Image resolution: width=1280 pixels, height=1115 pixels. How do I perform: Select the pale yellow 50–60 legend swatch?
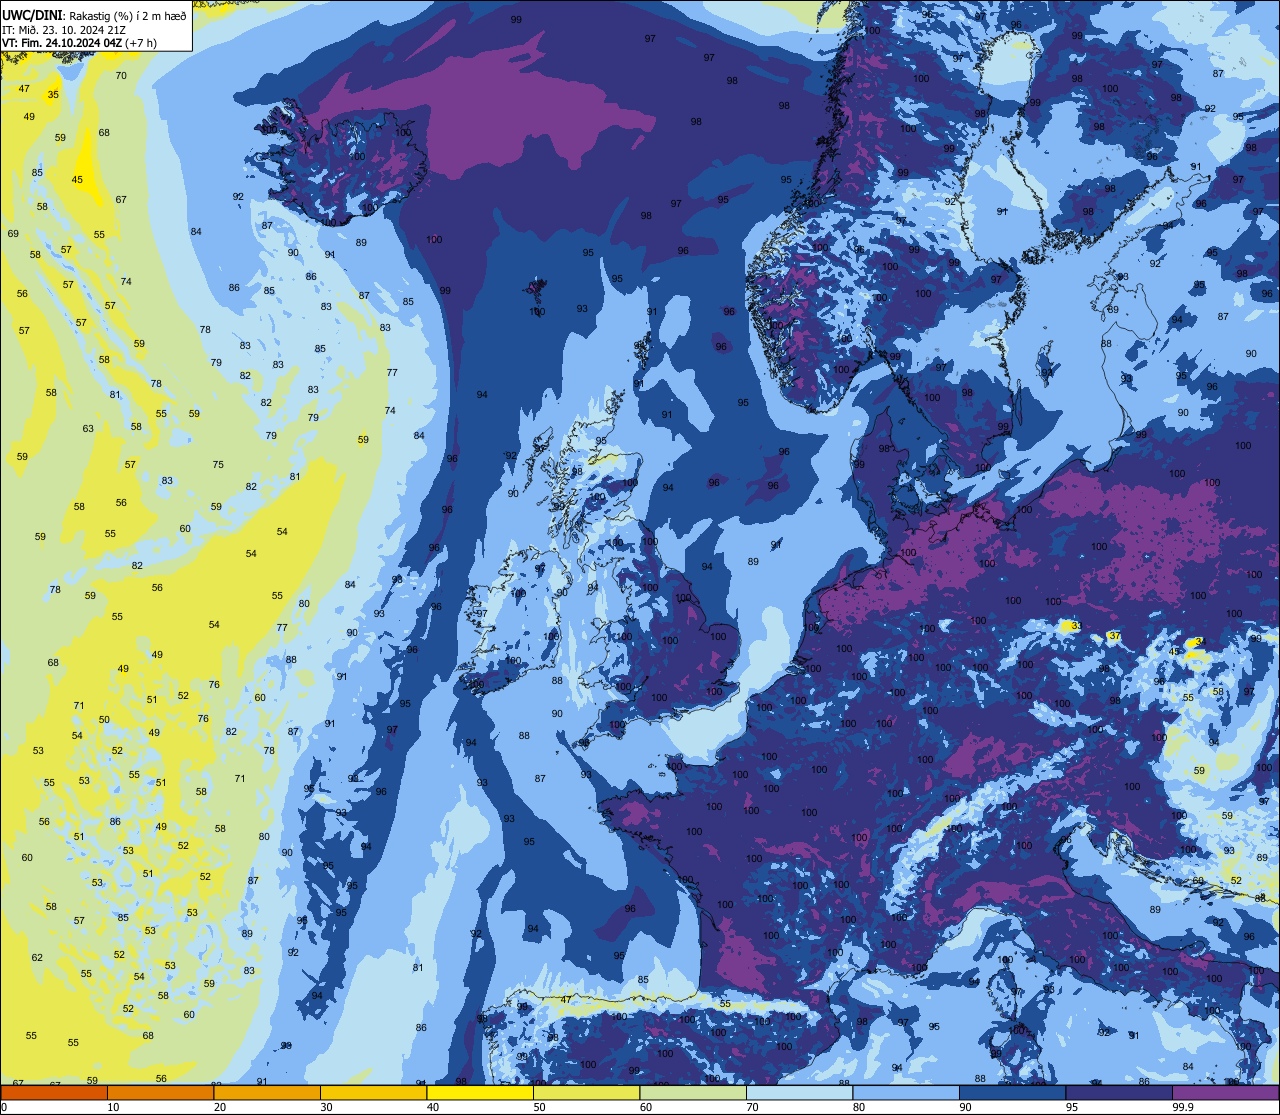[x=586, y=1092]
